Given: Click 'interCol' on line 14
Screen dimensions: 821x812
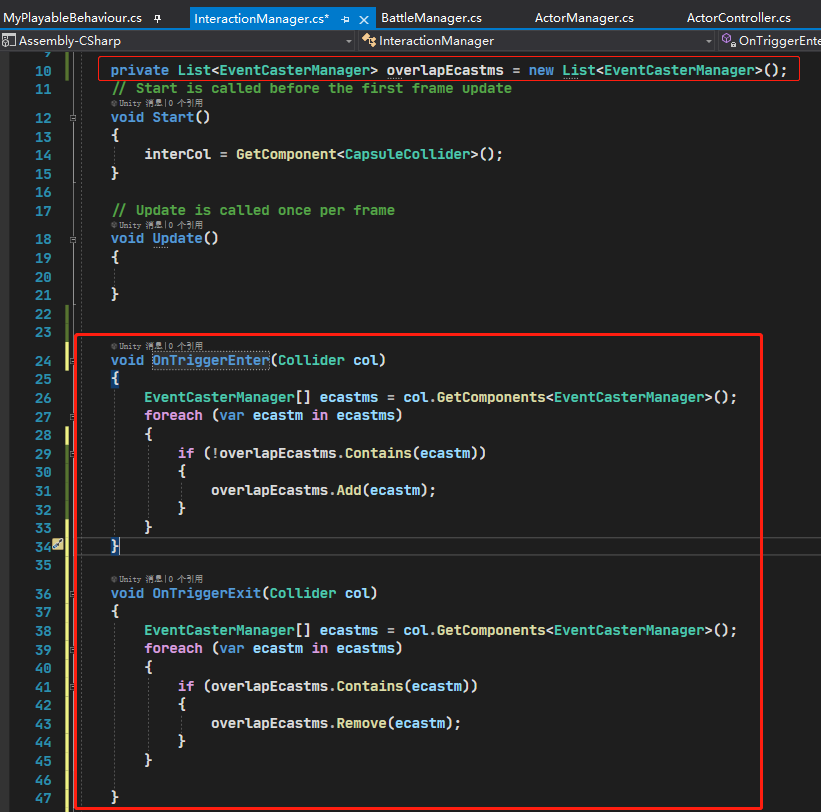Looking at the screenshot, I should point(177,154).
